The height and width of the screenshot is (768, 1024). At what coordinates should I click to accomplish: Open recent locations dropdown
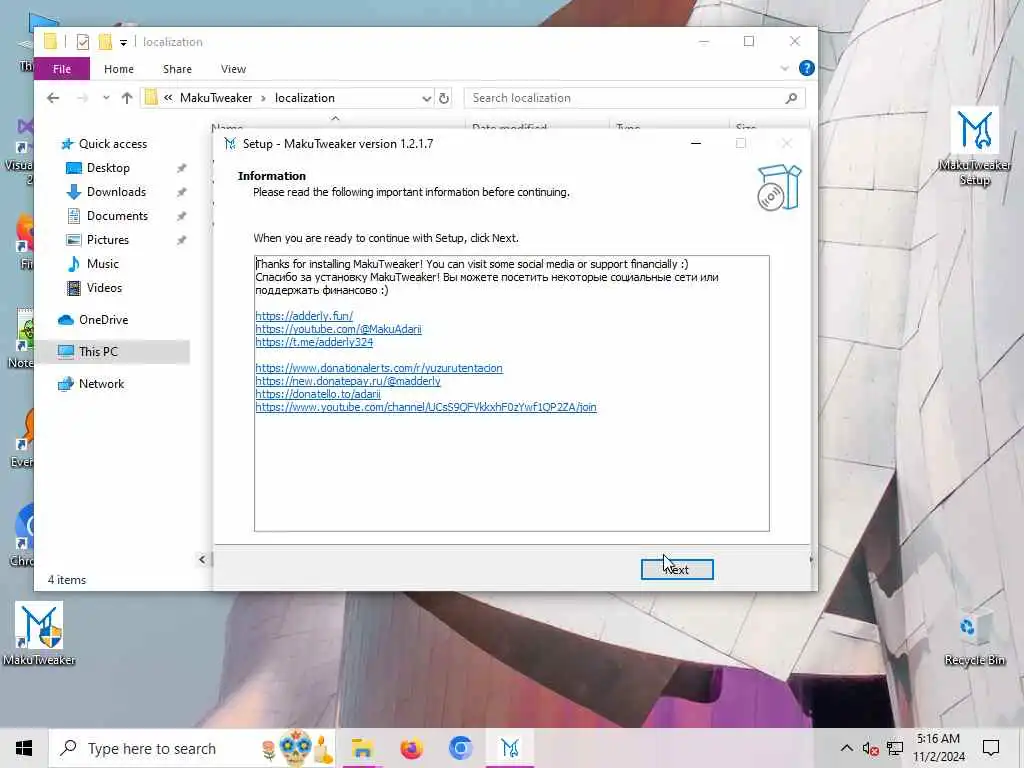coord(106,98)
